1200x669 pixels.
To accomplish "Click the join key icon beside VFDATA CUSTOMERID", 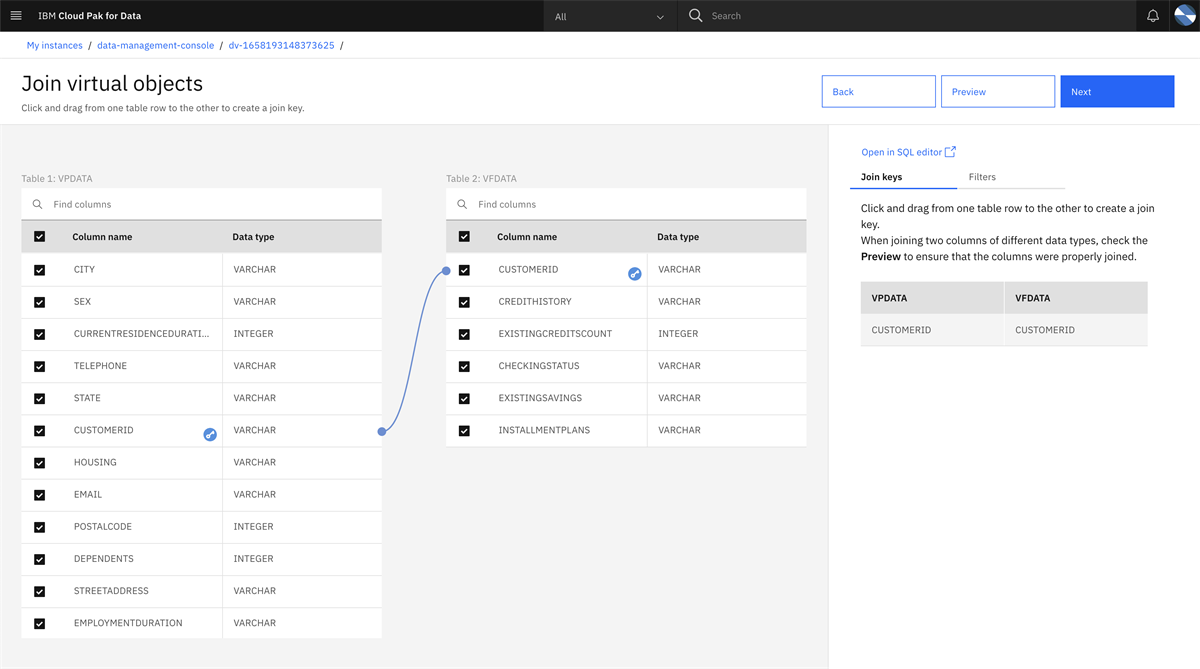I will coord(634,273).
